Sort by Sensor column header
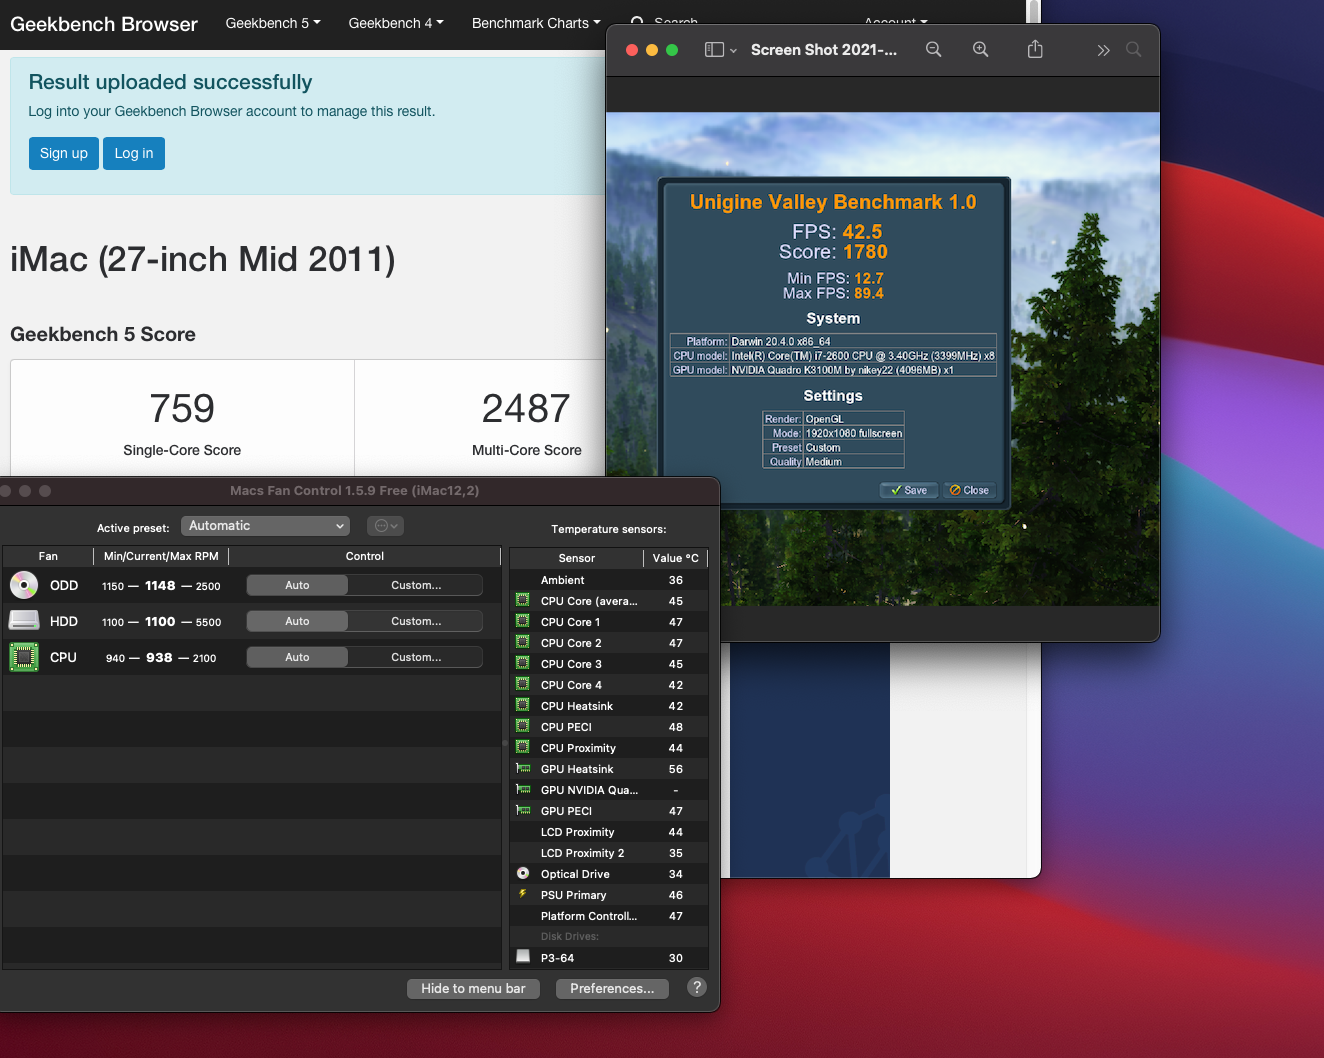The width and height of the screenshot is (1324, 1058). pyautogui.click(x=577, y=558)
